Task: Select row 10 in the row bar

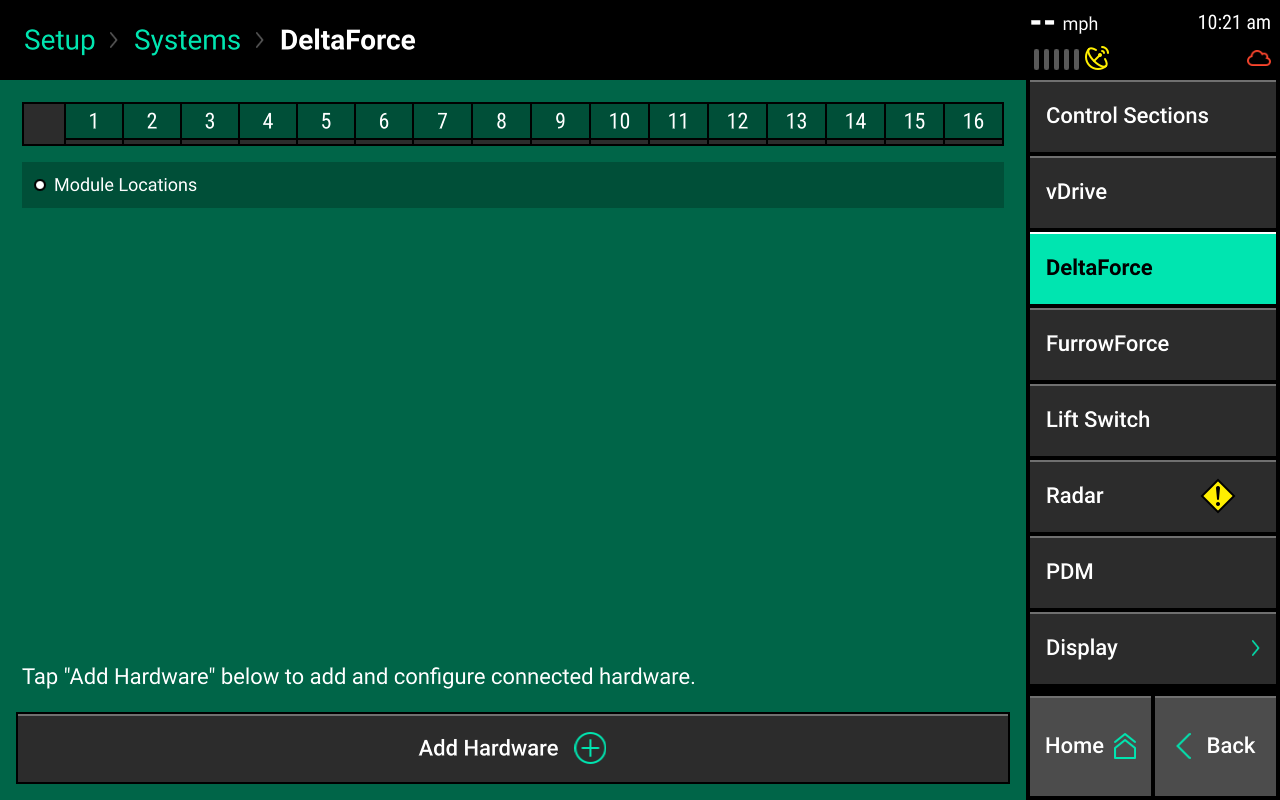Action: click(x=620, y=122)
